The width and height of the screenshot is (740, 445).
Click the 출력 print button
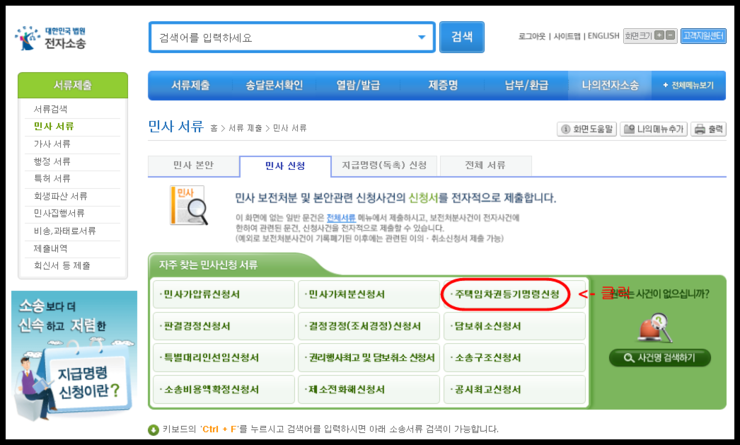(708, 129)
